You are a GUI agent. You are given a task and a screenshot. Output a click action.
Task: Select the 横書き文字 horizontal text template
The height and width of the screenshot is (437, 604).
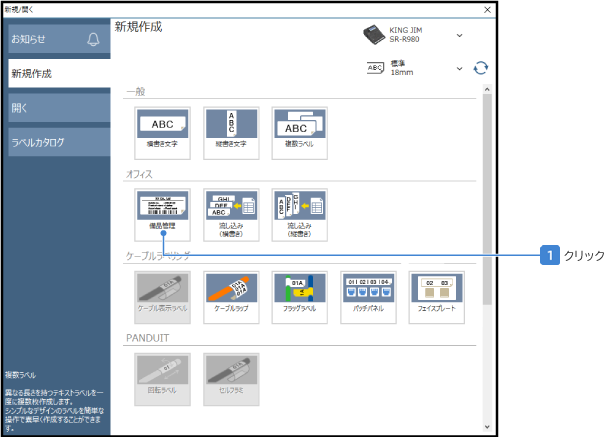(162, 129)
